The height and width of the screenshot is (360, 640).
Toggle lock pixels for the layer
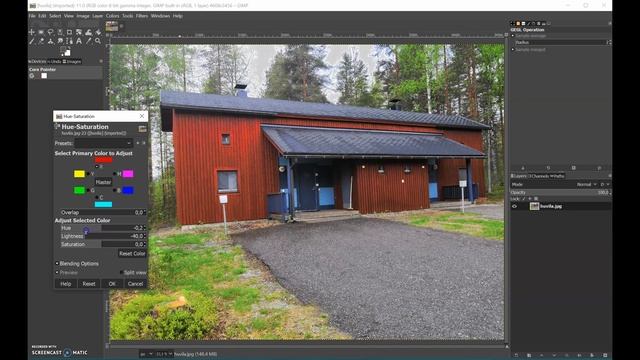[x=523, y=198]
